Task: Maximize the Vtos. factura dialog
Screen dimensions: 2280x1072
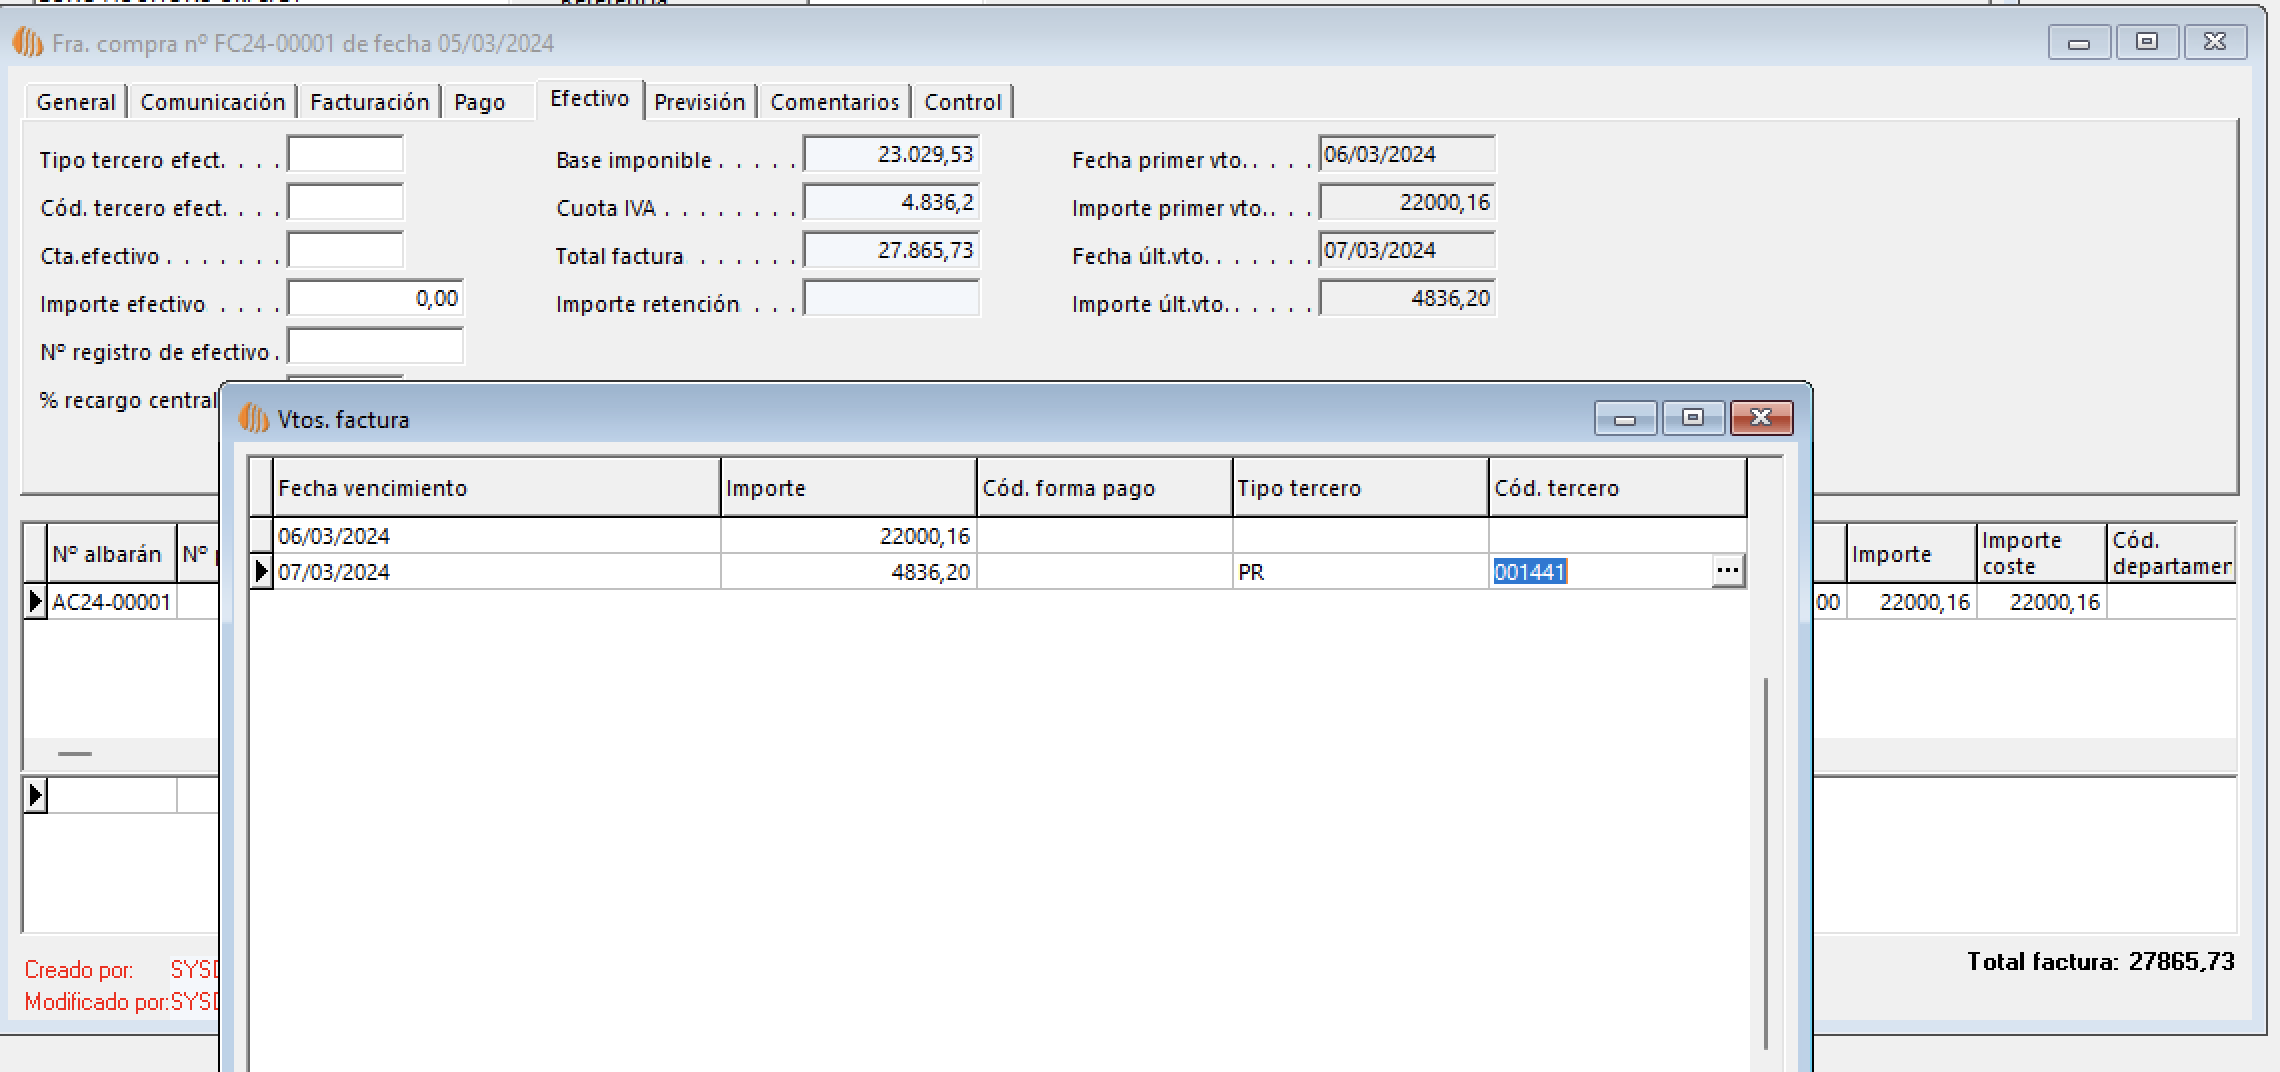Action: click(x=1693, y=418)
